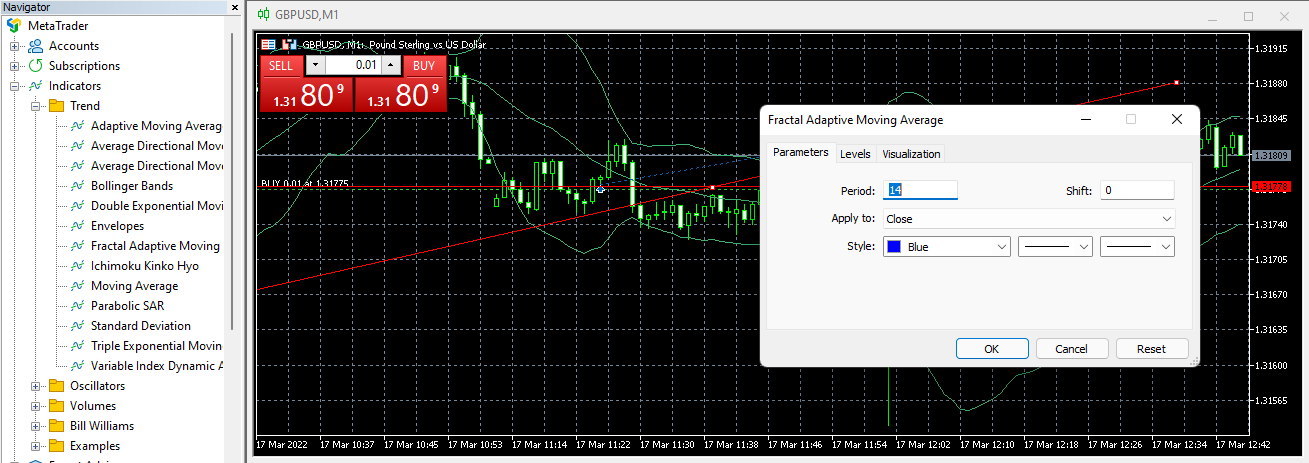Select the Double Exponential Moving Average icon
The height and width of the screenshot is (463, 1309).
pos(77,206)
